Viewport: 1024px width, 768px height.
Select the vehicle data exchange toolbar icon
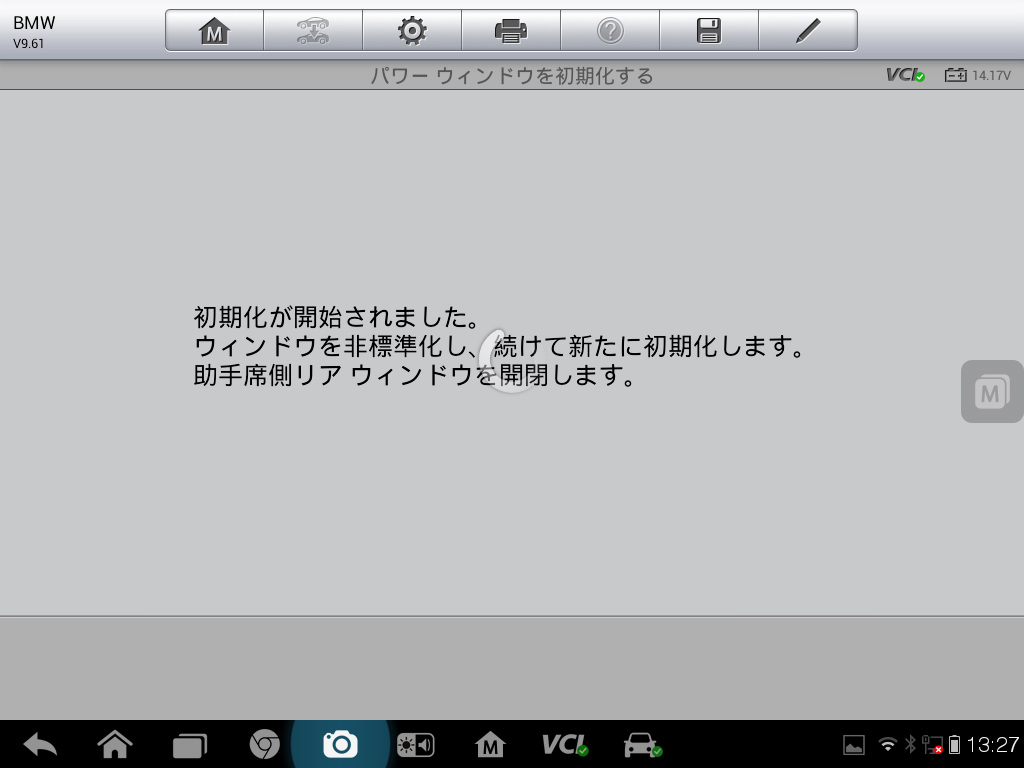pos(311,30)
